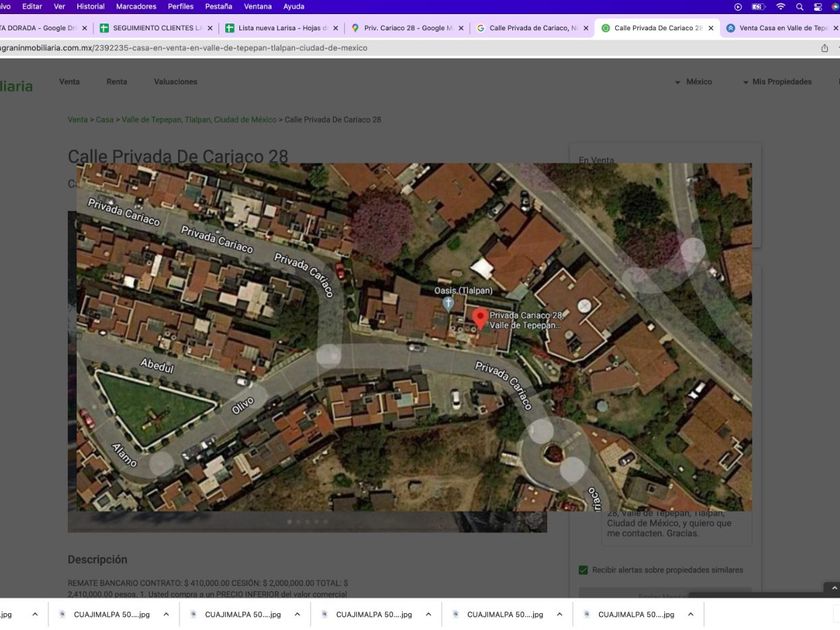Click the share icon in the address bar
This screenshot has height=630, width=840.
pos(824,48)
